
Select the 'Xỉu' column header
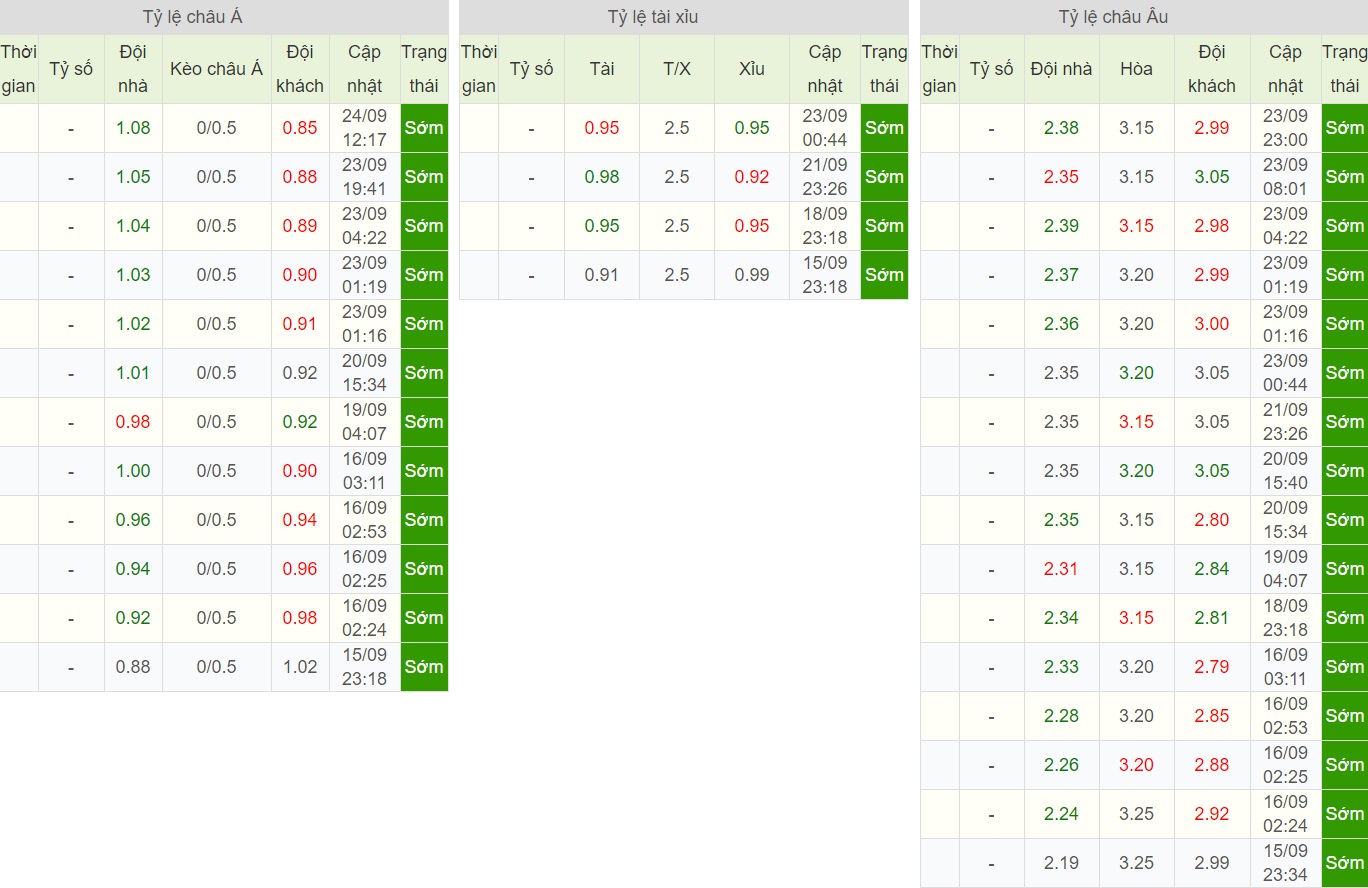click(752, 69)
